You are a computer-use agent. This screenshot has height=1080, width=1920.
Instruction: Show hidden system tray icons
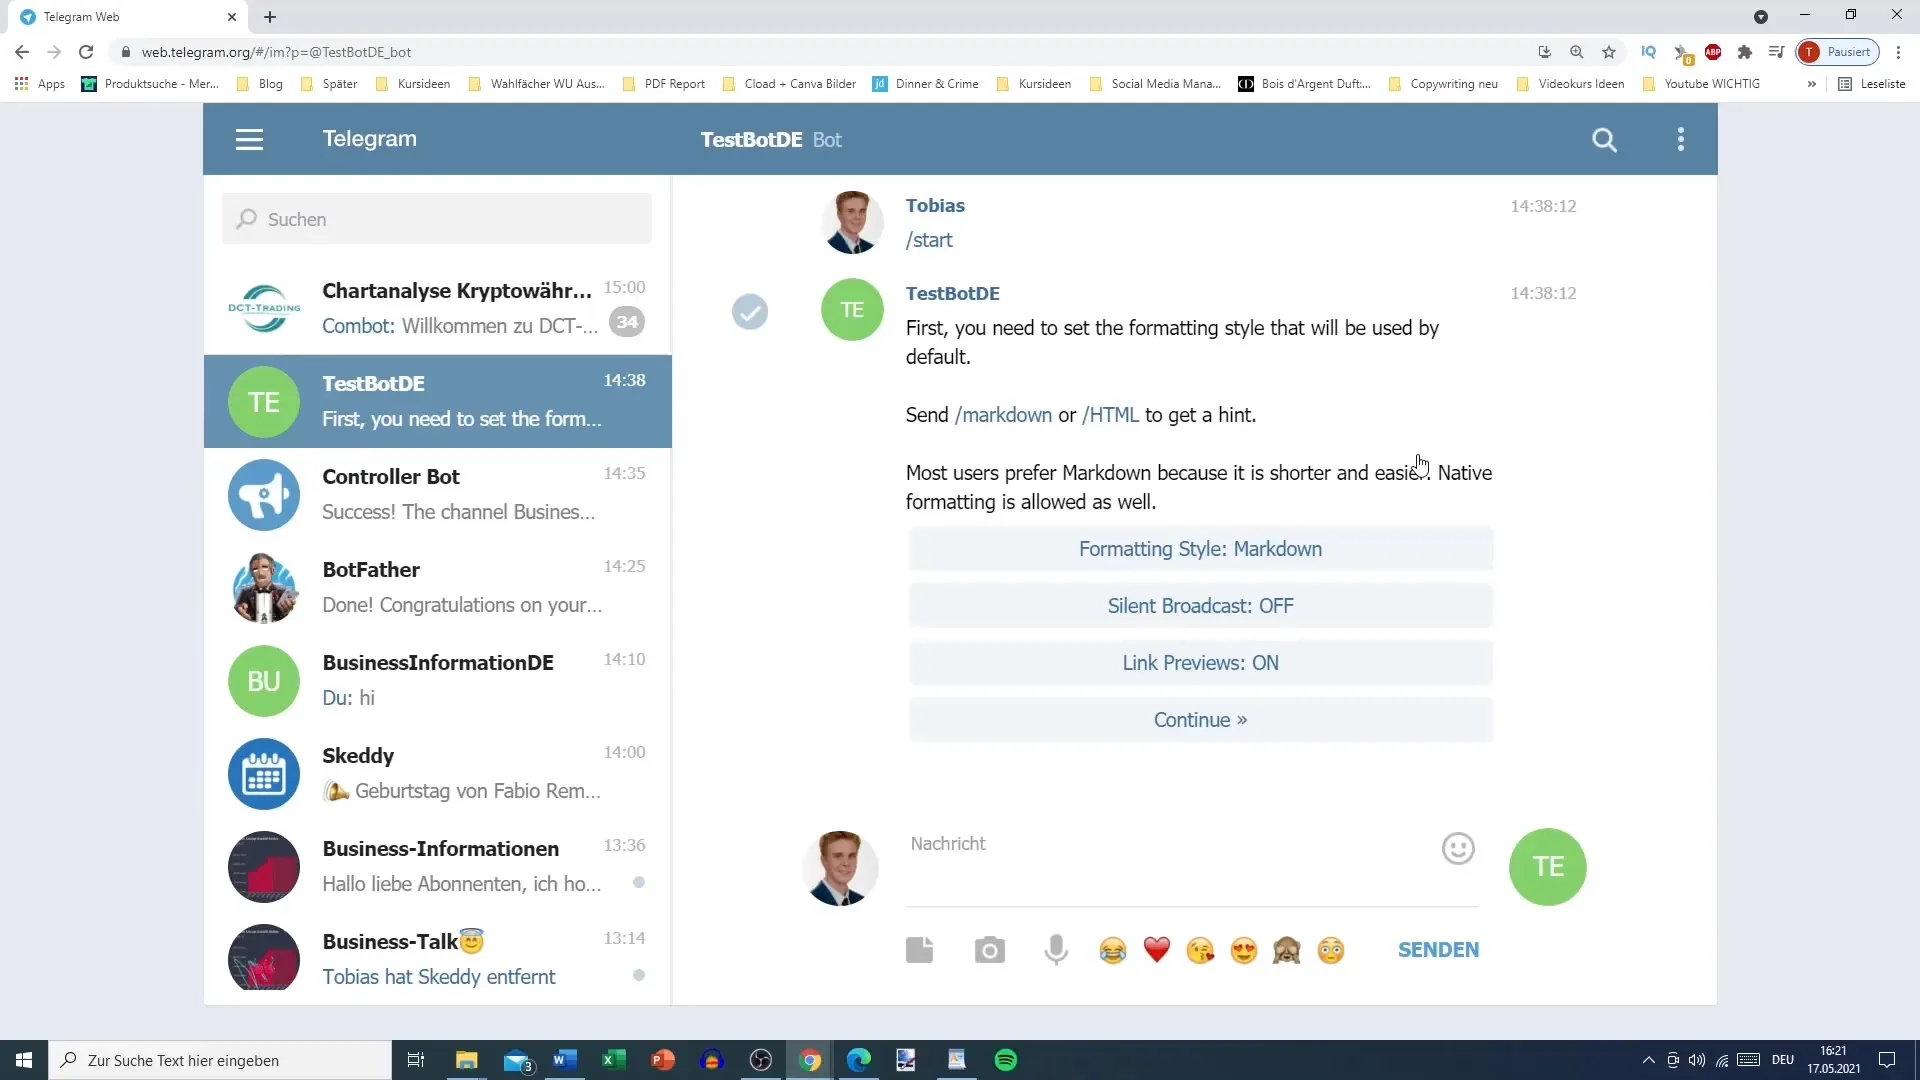[x=1648, y=1060]
